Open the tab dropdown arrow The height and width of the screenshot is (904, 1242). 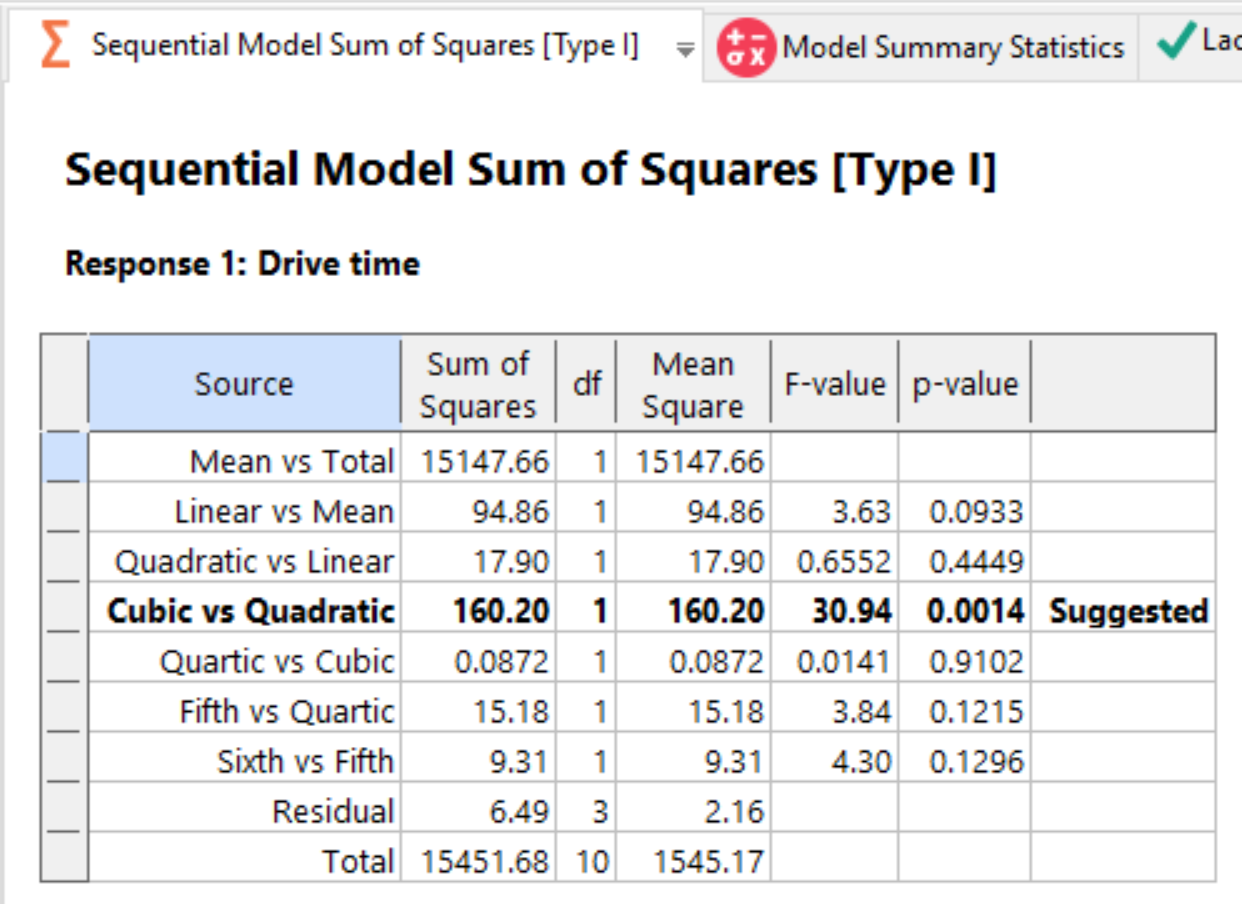coord(685,49)
